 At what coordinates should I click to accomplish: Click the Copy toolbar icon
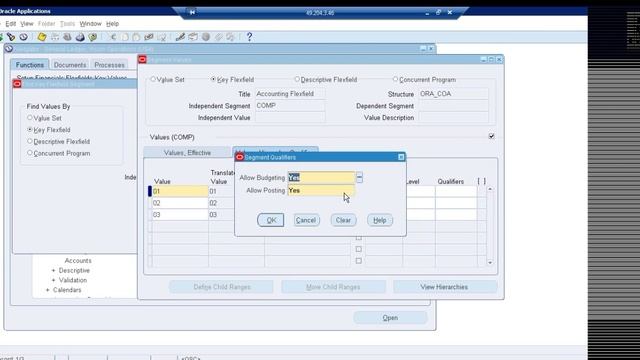click(125, 37)
